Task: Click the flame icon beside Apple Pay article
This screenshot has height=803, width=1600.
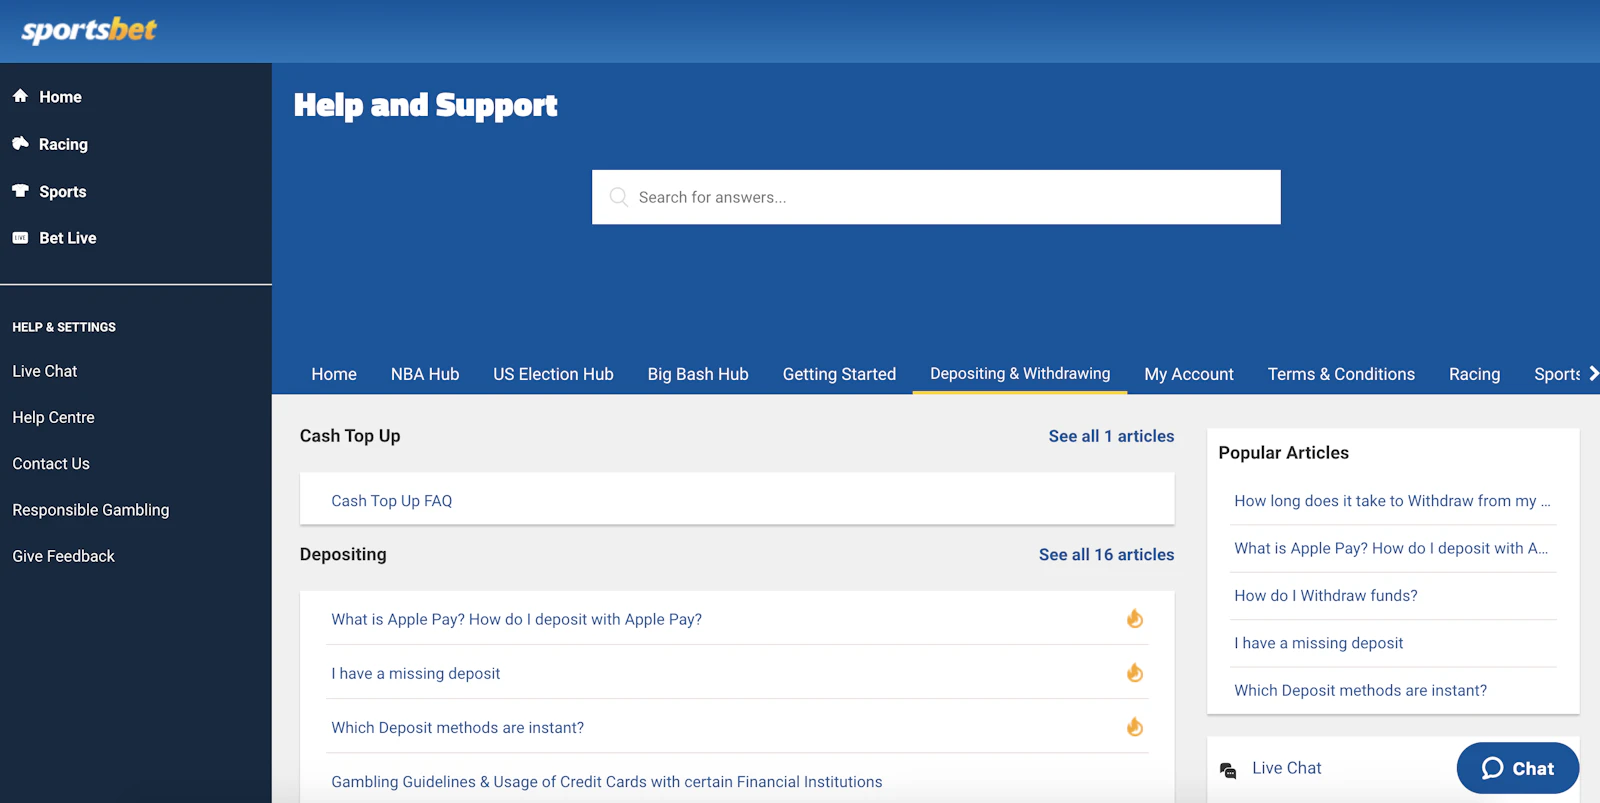Action: point(1135,619)
